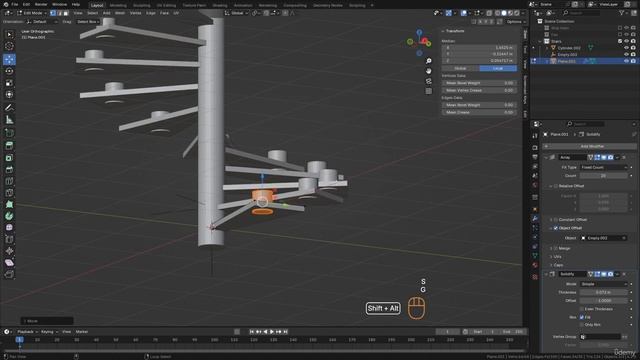The width and height of the screenshot is (640, 360).
Task: Click the play animation button
Action: (272, 332)
